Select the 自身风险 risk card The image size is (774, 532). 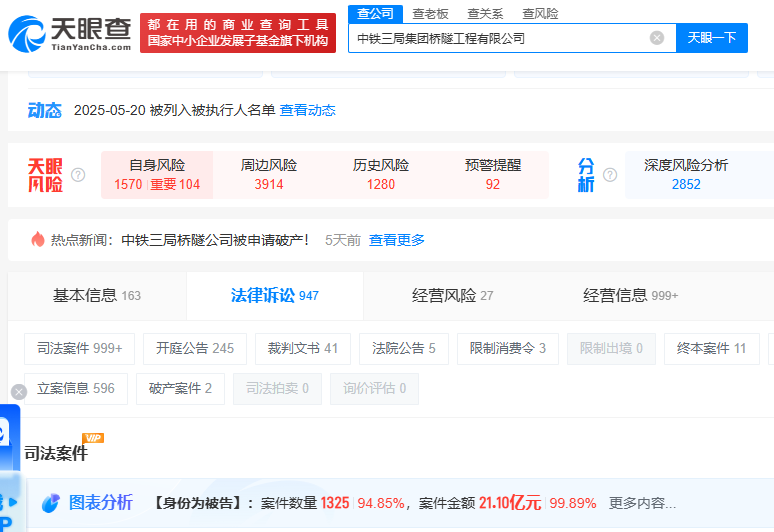(x=157, y=175)
